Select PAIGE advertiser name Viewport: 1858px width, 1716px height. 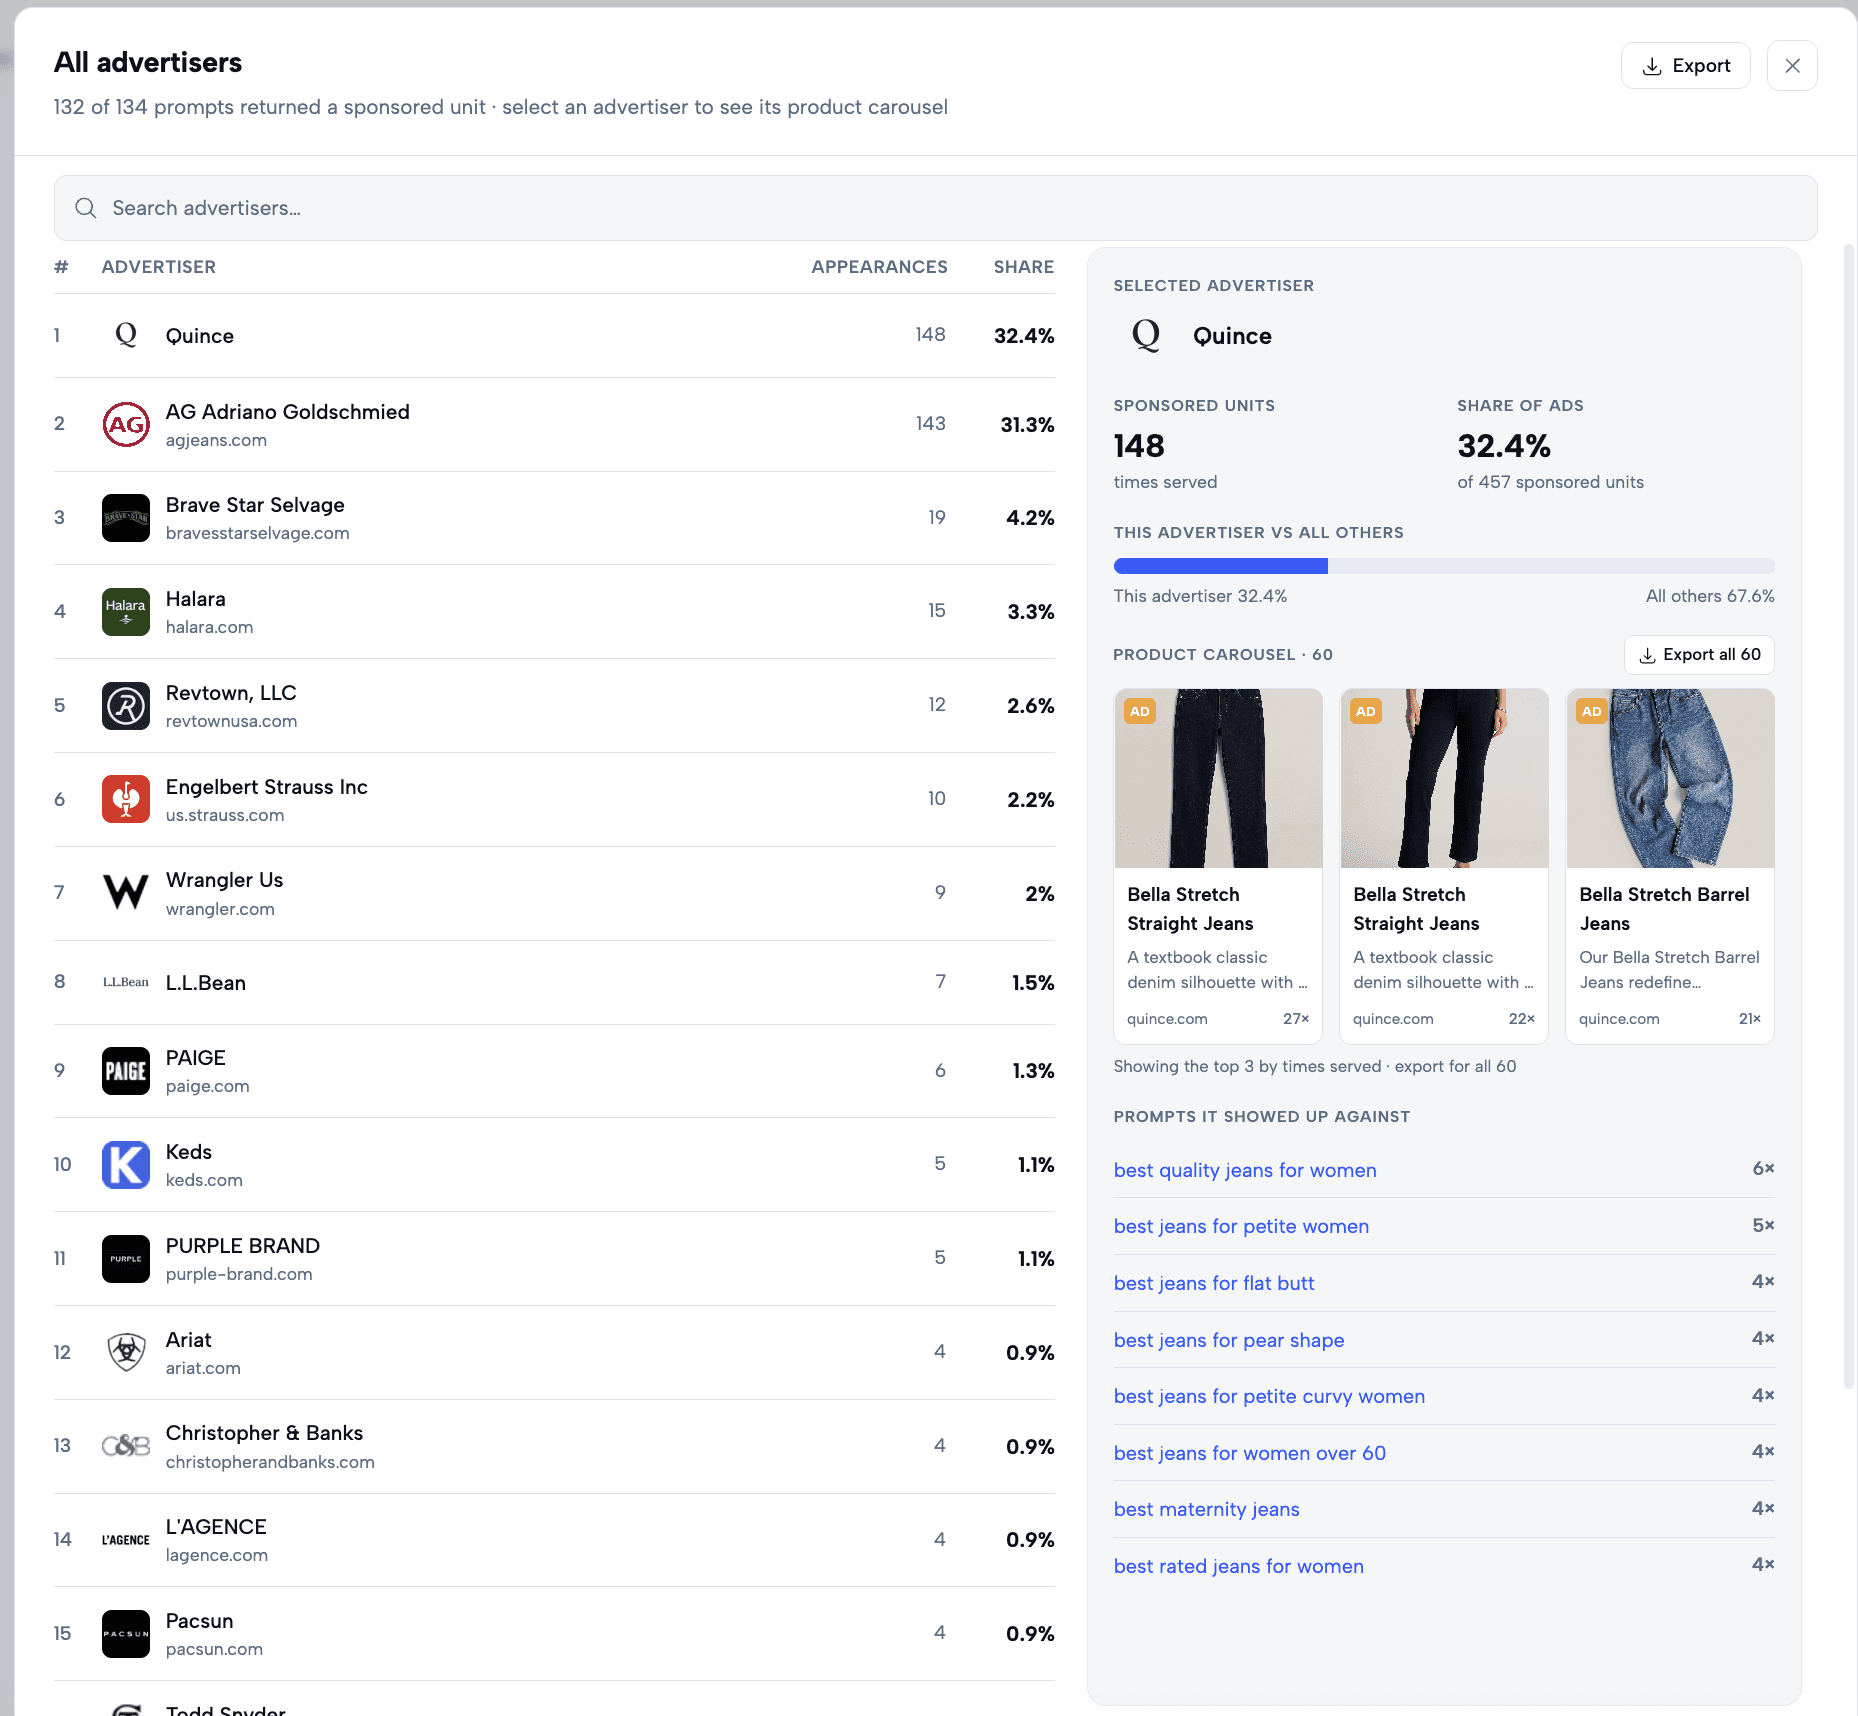[196, 1058]
